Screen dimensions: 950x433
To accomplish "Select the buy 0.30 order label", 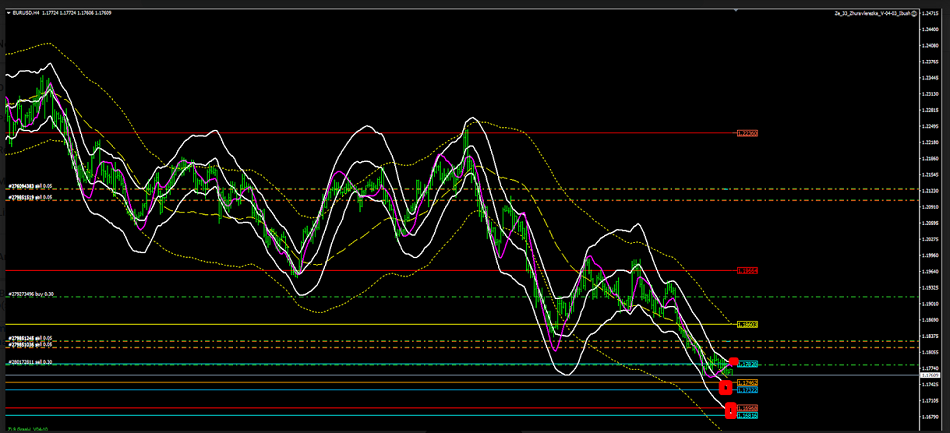I will [x=30, y=294].
